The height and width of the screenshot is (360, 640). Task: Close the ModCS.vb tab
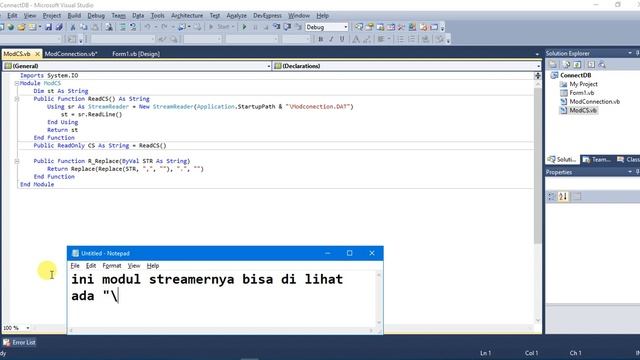37,54
